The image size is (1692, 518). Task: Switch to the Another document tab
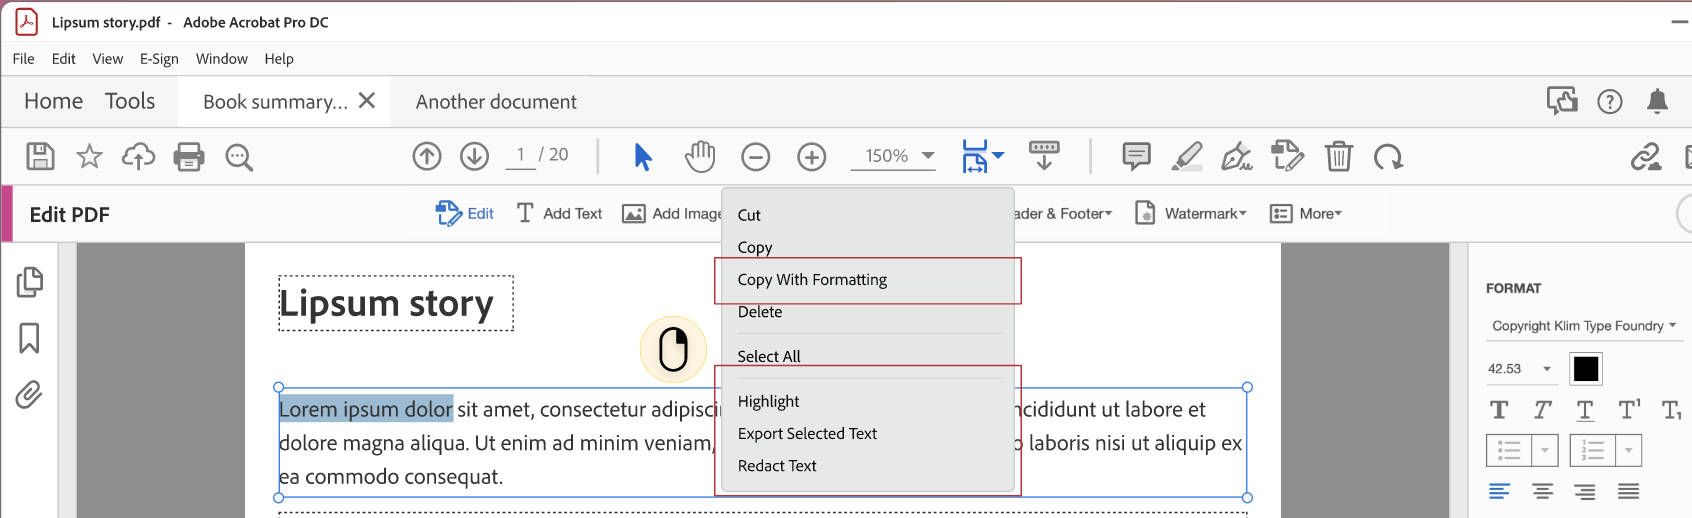496,102
